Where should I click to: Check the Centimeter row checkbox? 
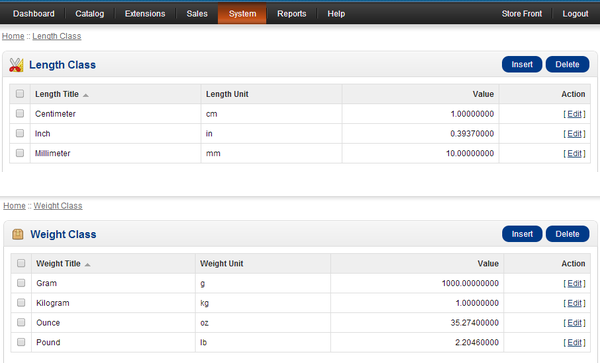20,114
